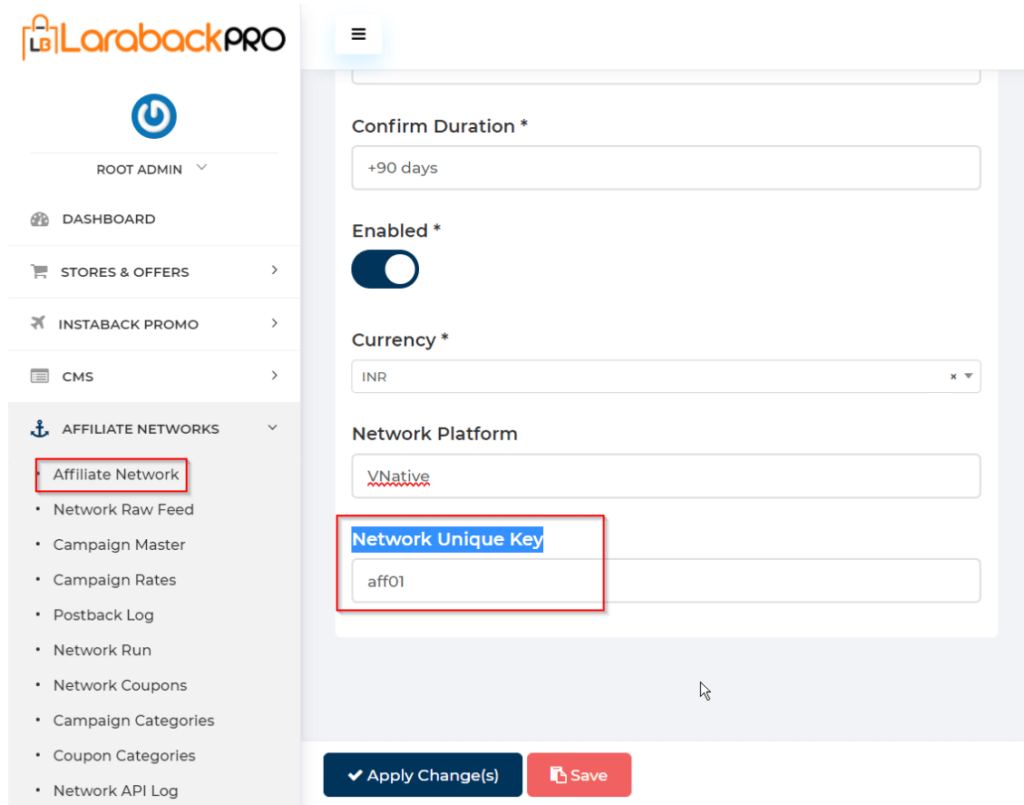This screenshot has height=805, width=1024.
Task: Click the Affiliate Networks anchor icon
Action: (40, 429)
